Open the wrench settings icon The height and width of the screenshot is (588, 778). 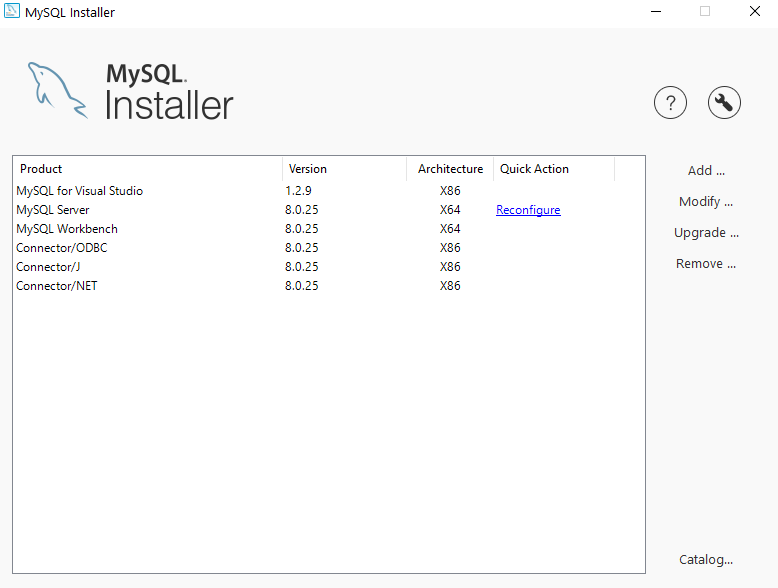tap(724, 102)
